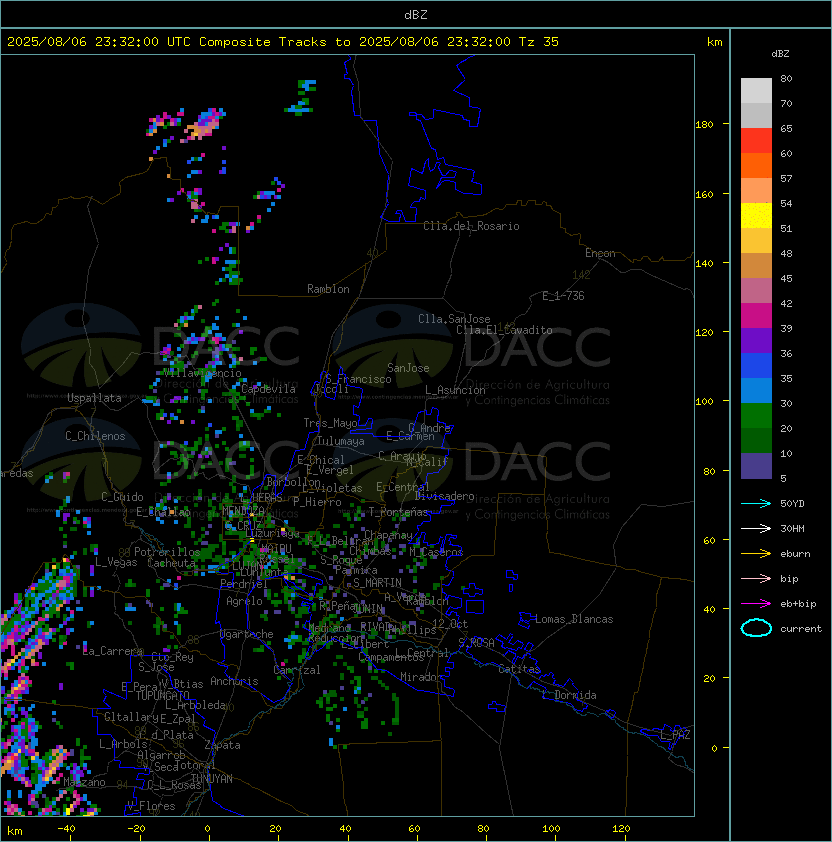Click the 'L_Asuncion' map label
Screen dimensions: 832x842
click(455, 390)
